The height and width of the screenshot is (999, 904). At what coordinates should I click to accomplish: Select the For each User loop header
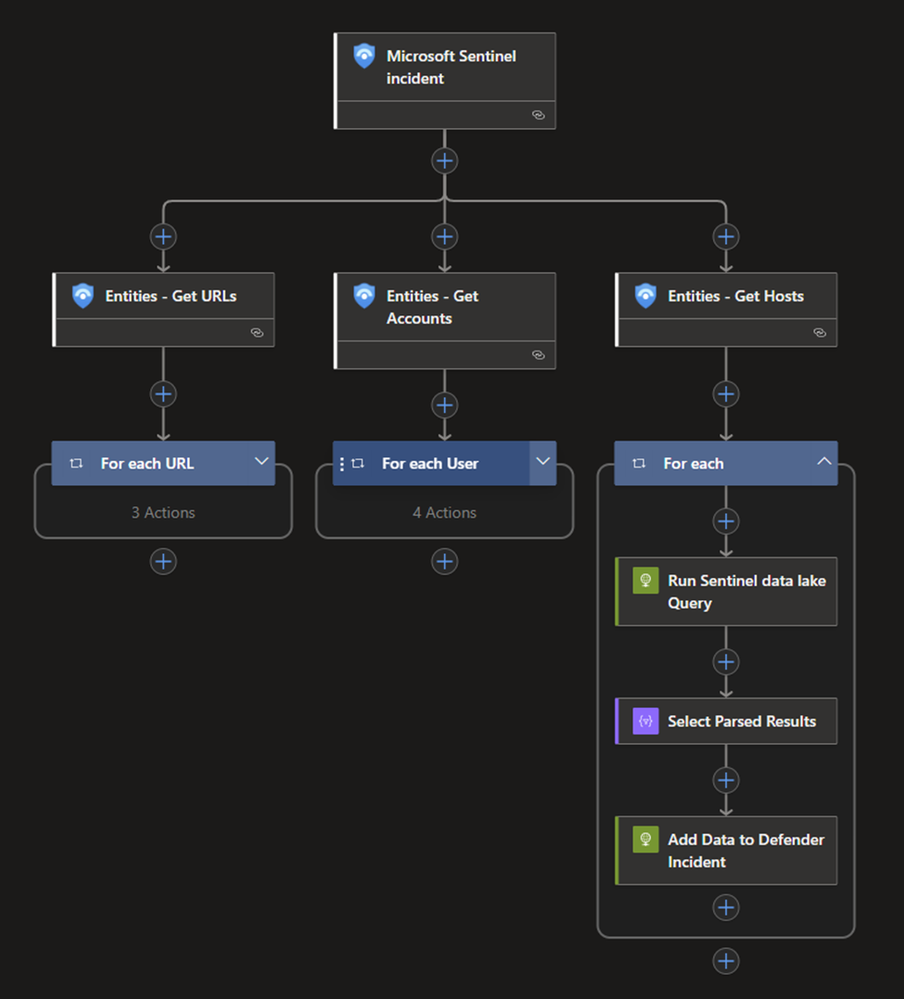445,463
